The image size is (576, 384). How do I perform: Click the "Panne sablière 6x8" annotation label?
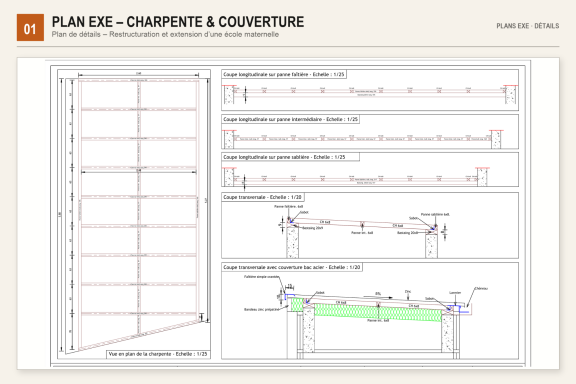tap(435, 214)
